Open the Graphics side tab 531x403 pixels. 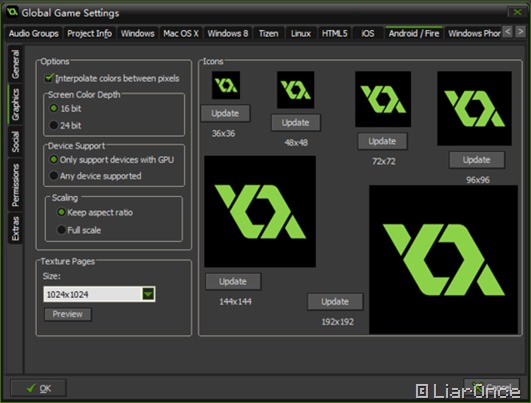pos(16,104)
